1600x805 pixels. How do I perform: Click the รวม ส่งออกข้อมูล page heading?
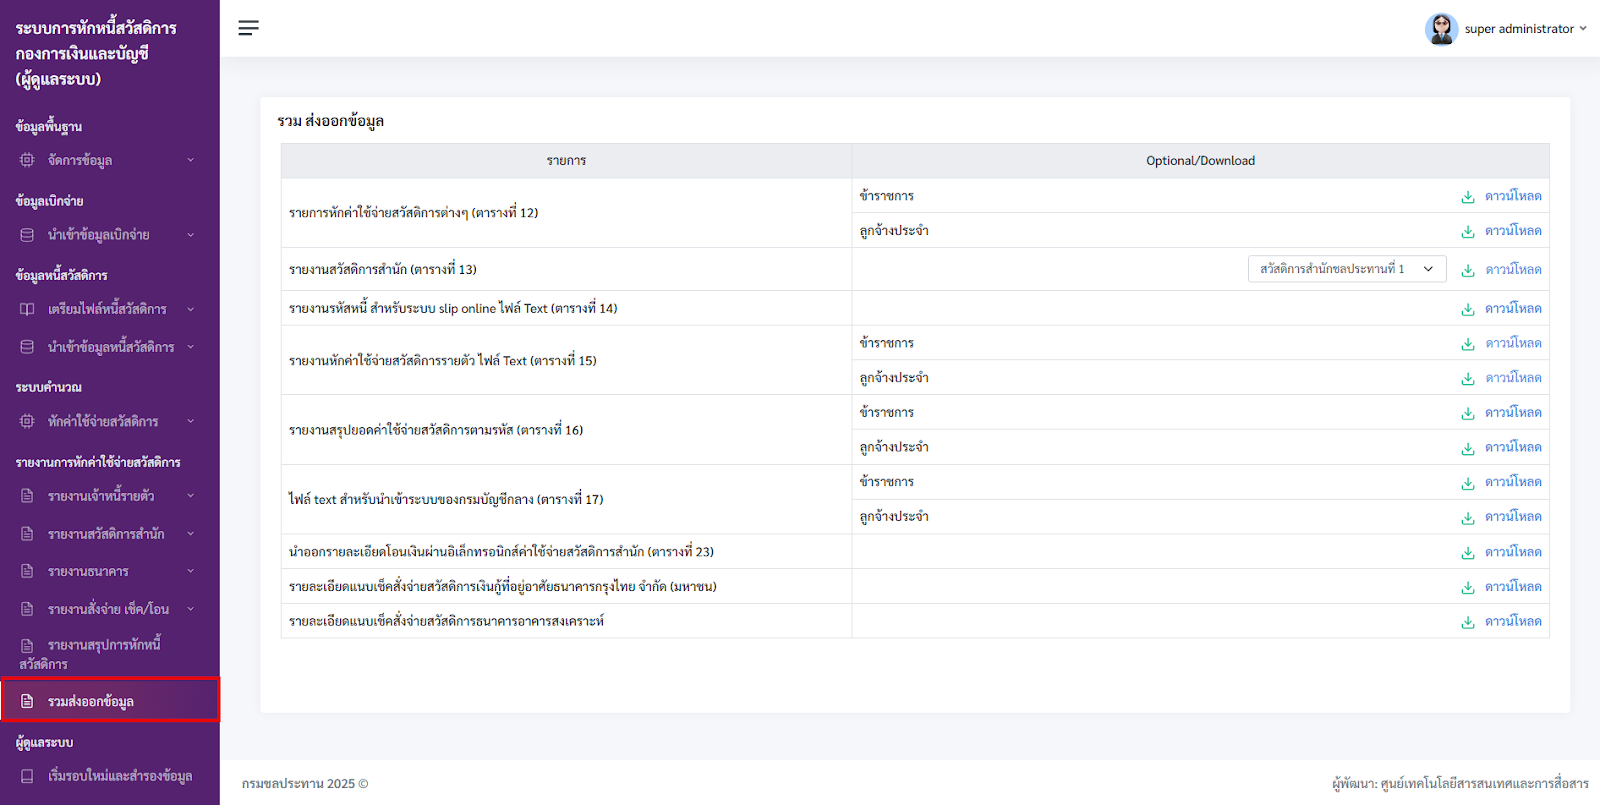331,121
